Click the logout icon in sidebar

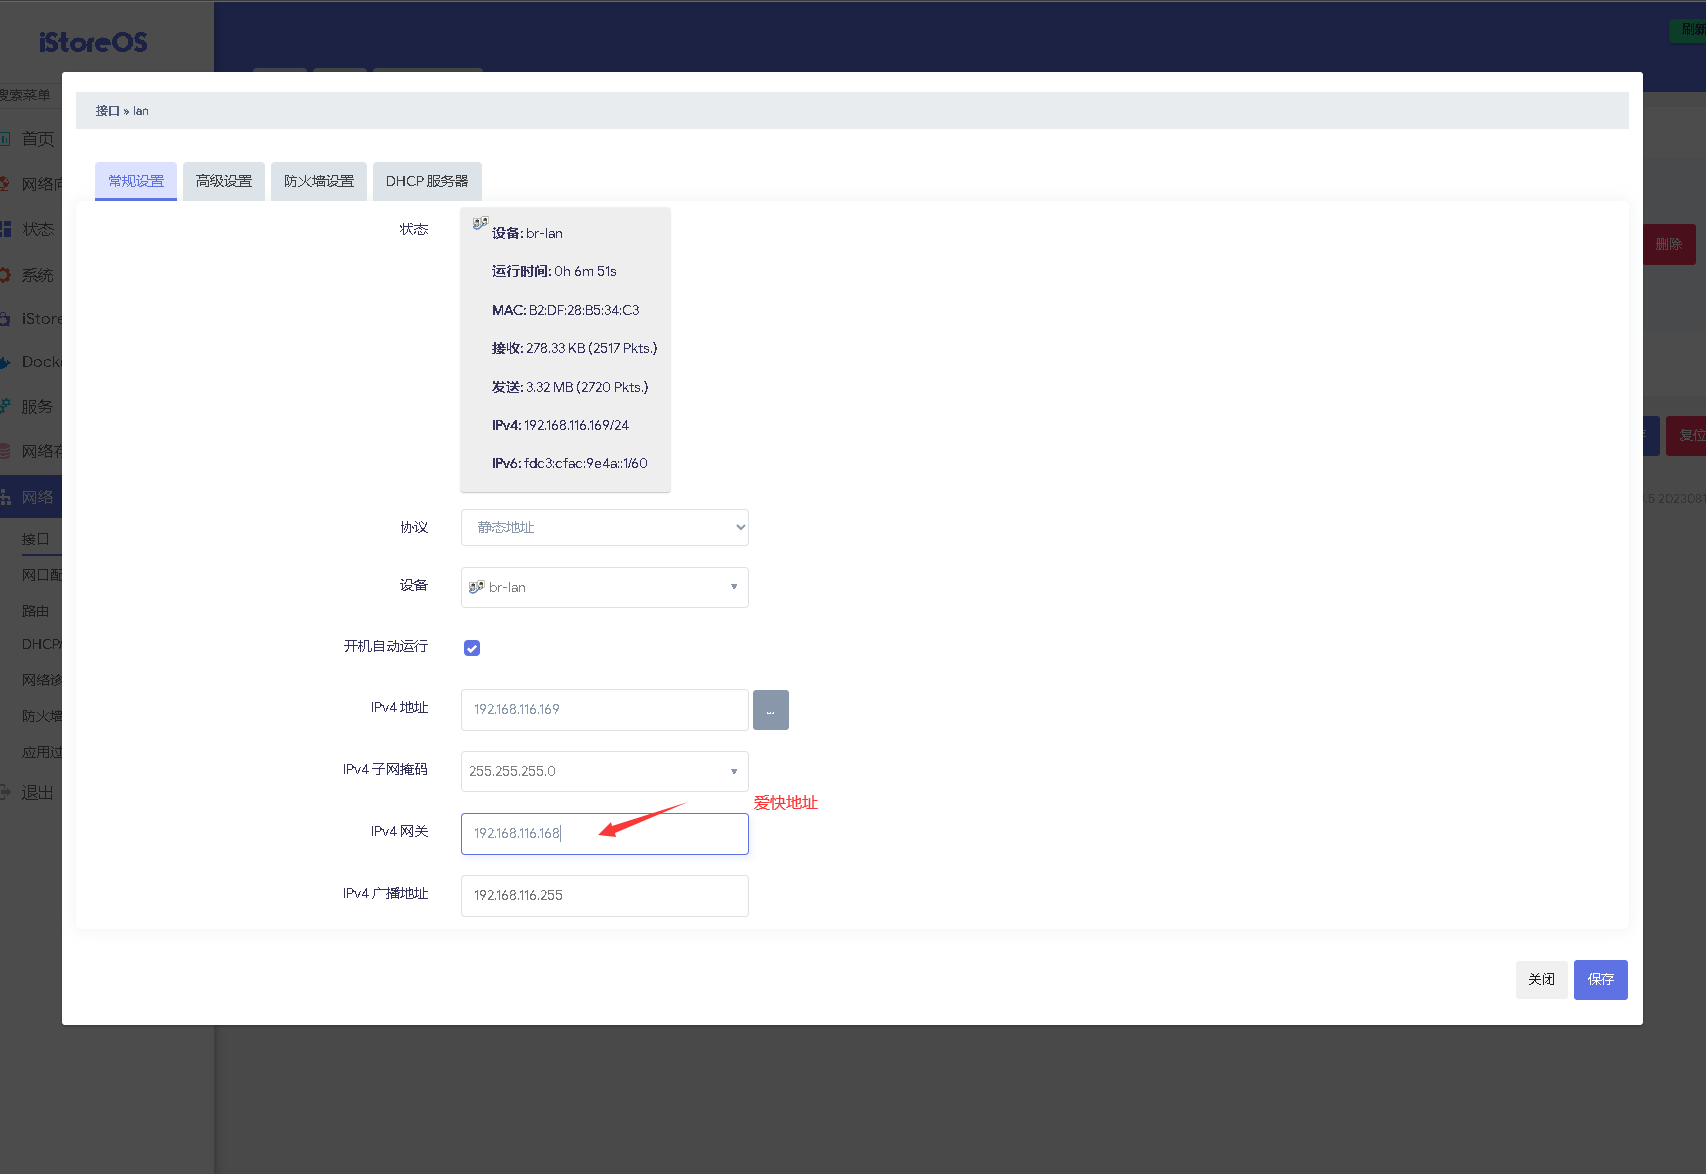pyautogui.click(x=6, y=792)
